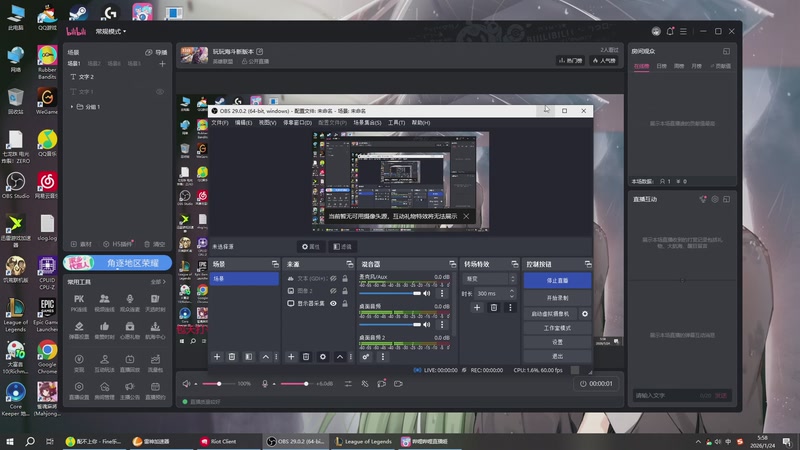Open the audio mixer settings icon below the preview
Viewport: 800px width, 450px height.
(x=348, y=384)
